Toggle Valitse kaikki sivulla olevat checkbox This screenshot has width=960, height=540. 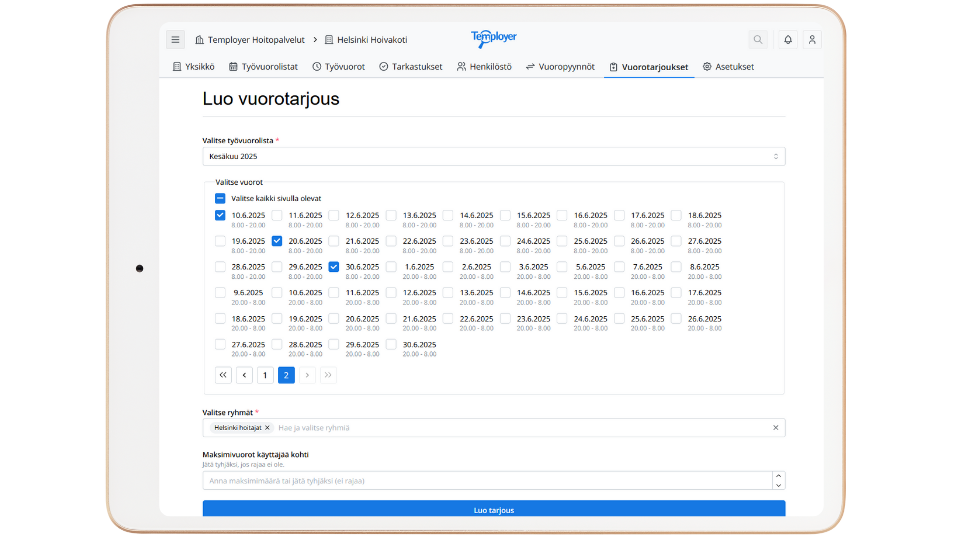point(220,198)
